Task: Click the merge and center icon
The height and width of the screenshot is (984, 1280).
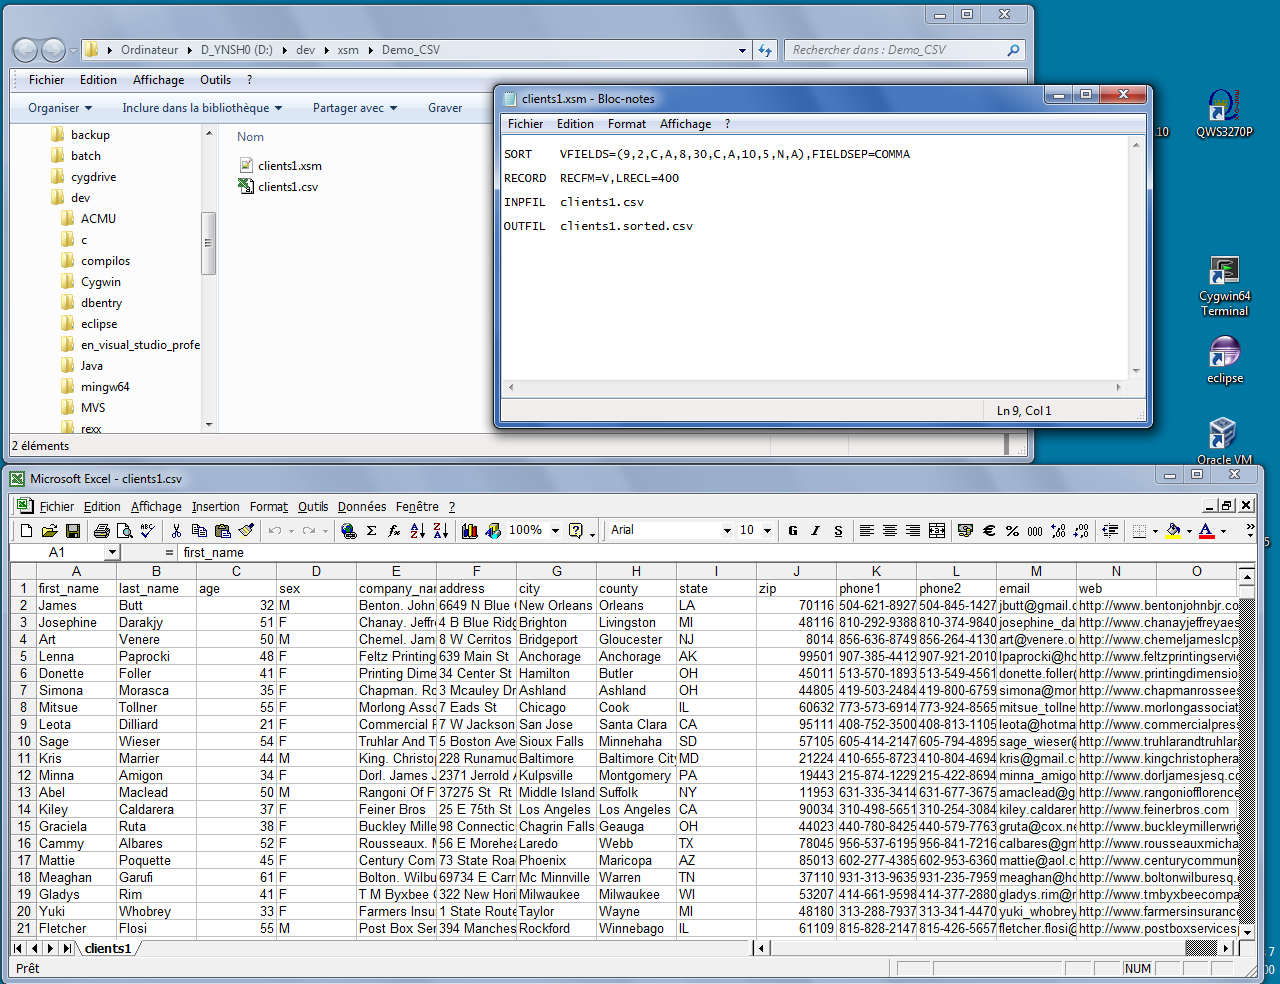Action: pos(937,531)
